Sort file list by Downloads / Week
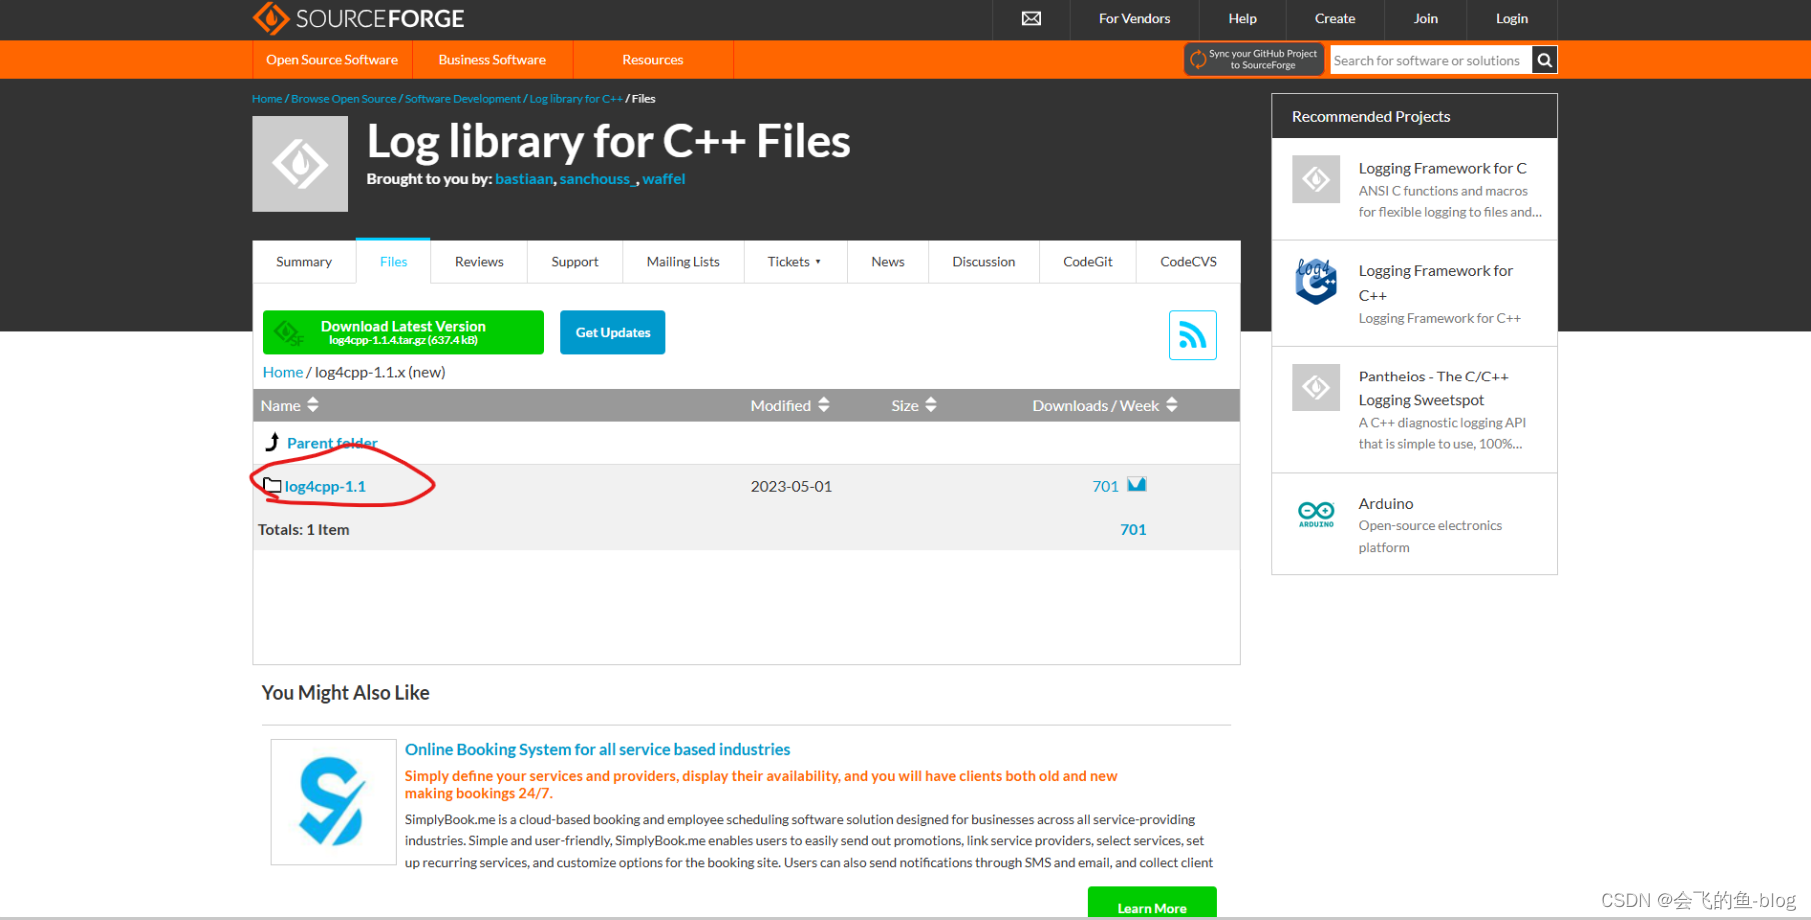 (x=1105, y=405)
